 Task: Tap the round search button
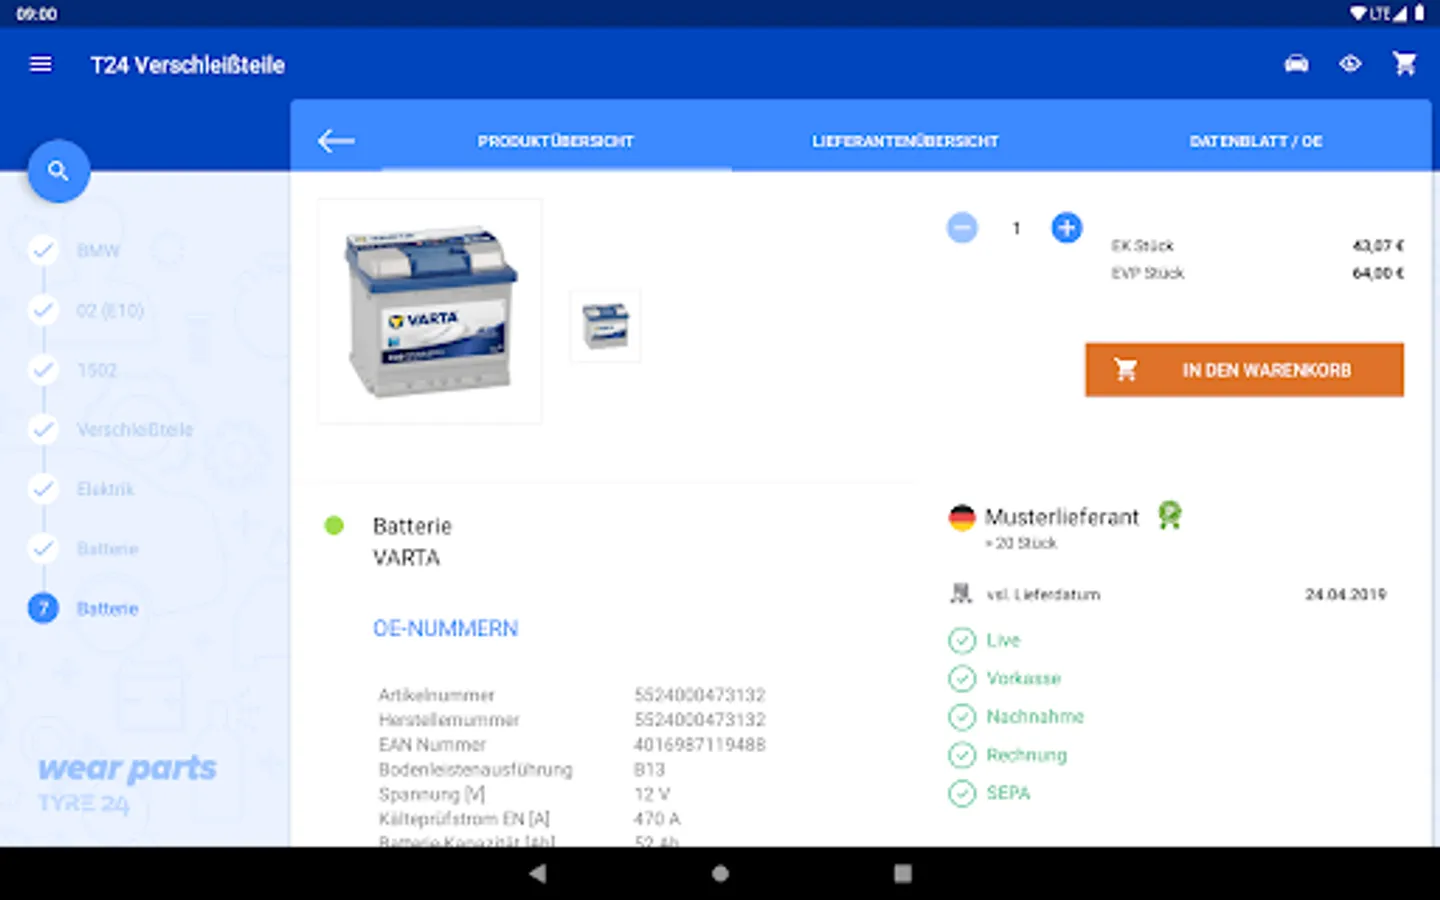(x=59, y=171)
